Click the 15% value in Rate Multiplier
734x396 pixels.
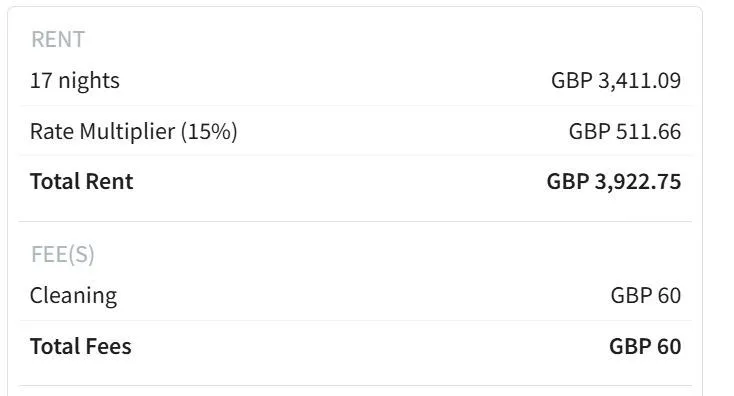[209, 132]
